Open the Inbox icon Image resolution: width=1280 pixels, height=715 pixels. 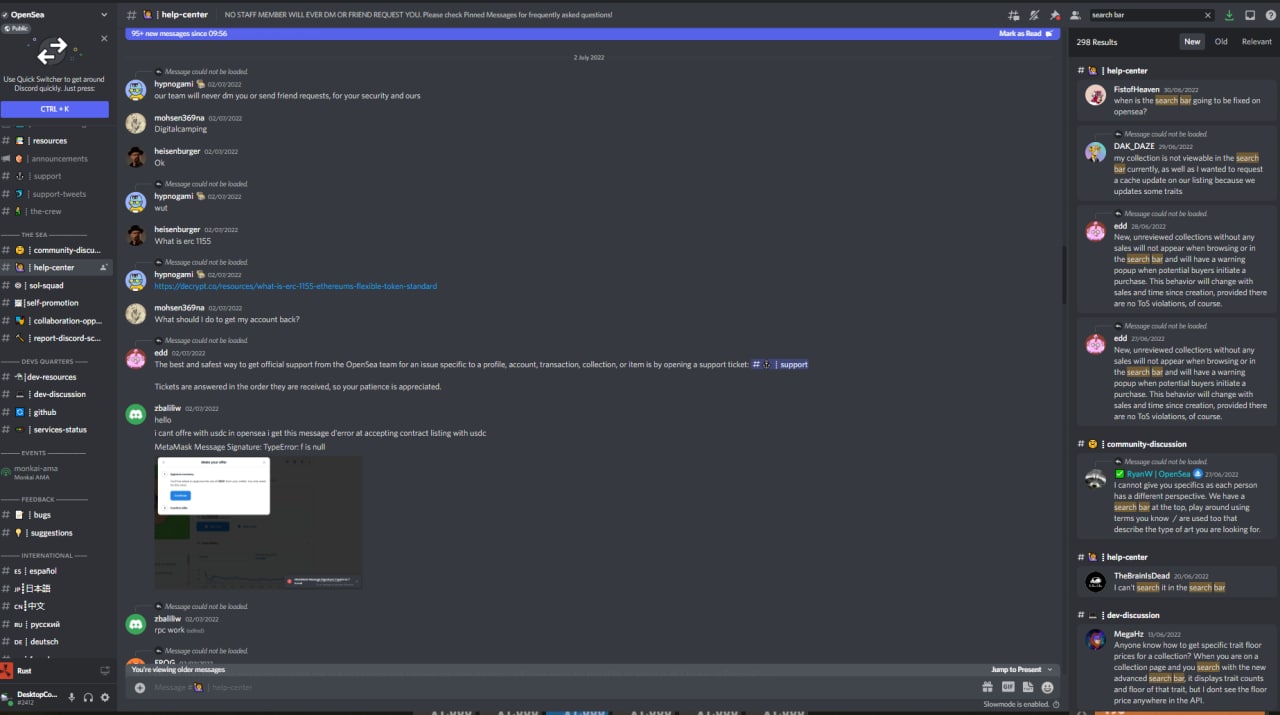pos(1250,15)
